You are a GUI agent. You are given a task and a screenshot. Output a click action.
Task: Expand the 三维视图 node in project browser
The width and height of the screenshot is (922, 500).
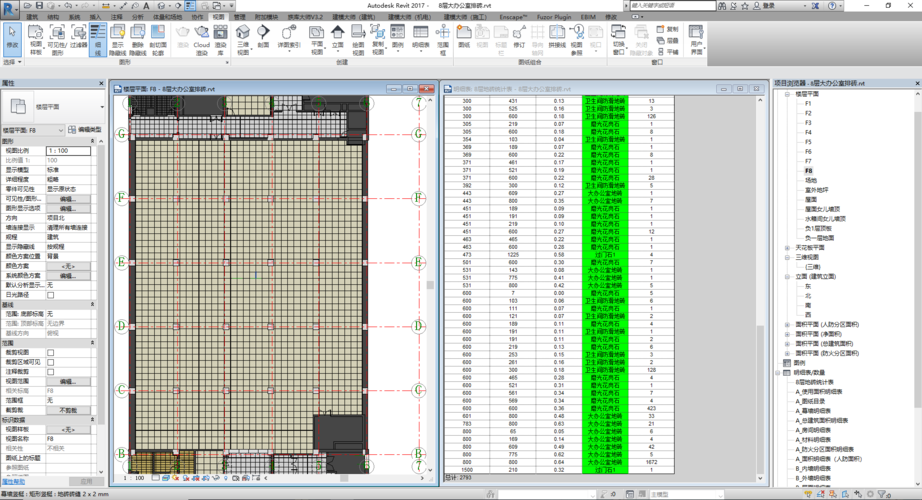coord(787,257)
